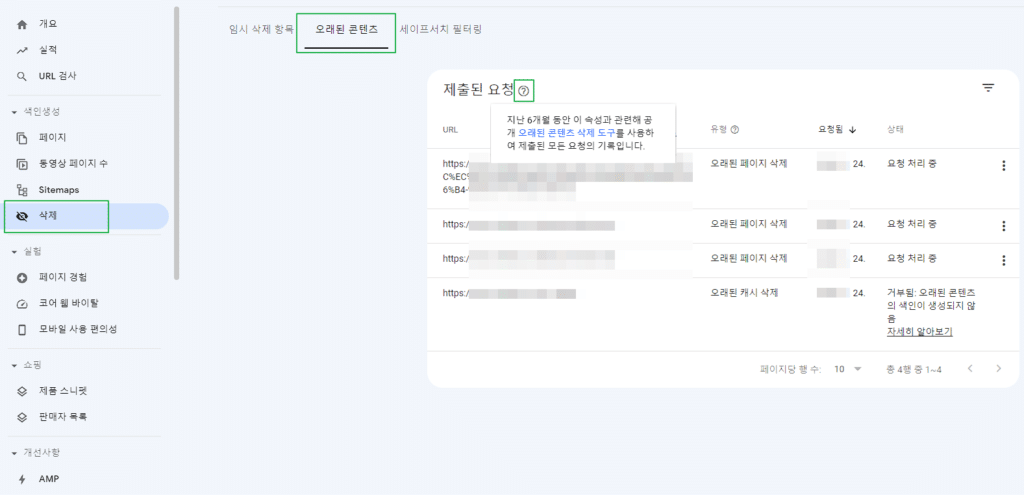This screenshot has height=495, width=1024.
Task: Click help icon next to 제출된 요청
Action: 523,91
